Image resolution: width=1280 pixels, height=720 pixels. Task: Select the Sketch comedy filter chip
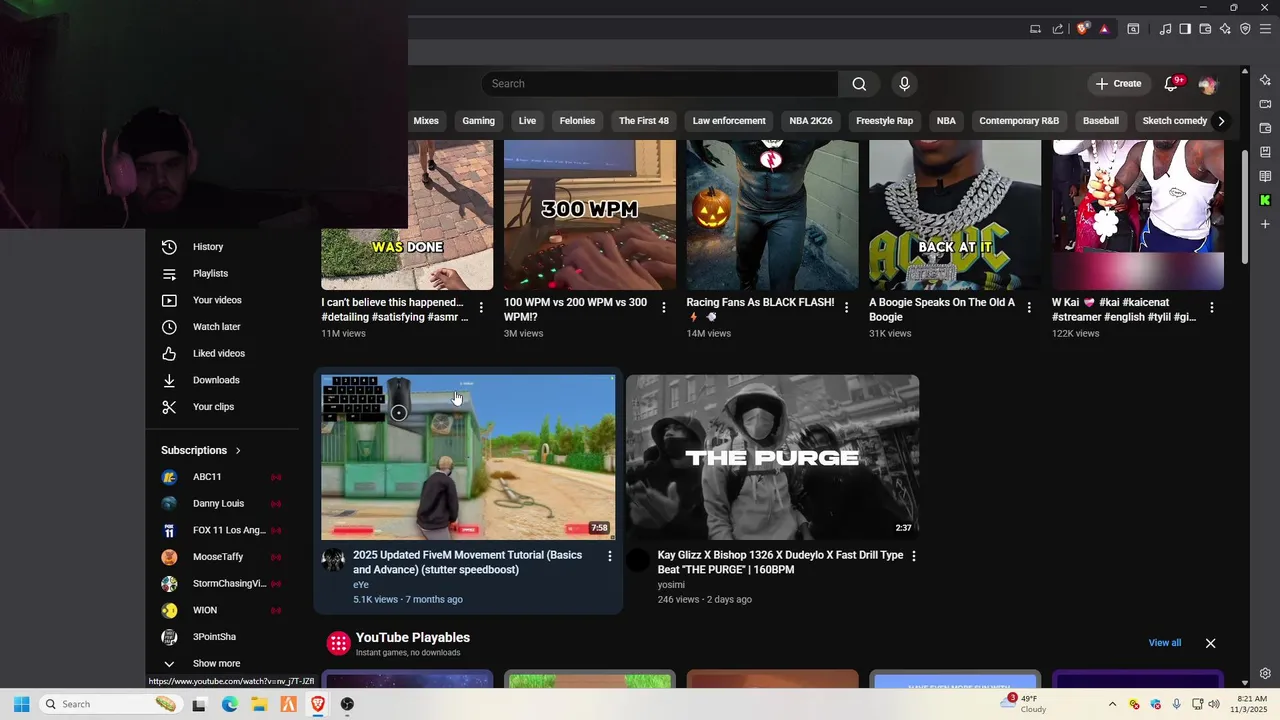(x=1174, y=121)
